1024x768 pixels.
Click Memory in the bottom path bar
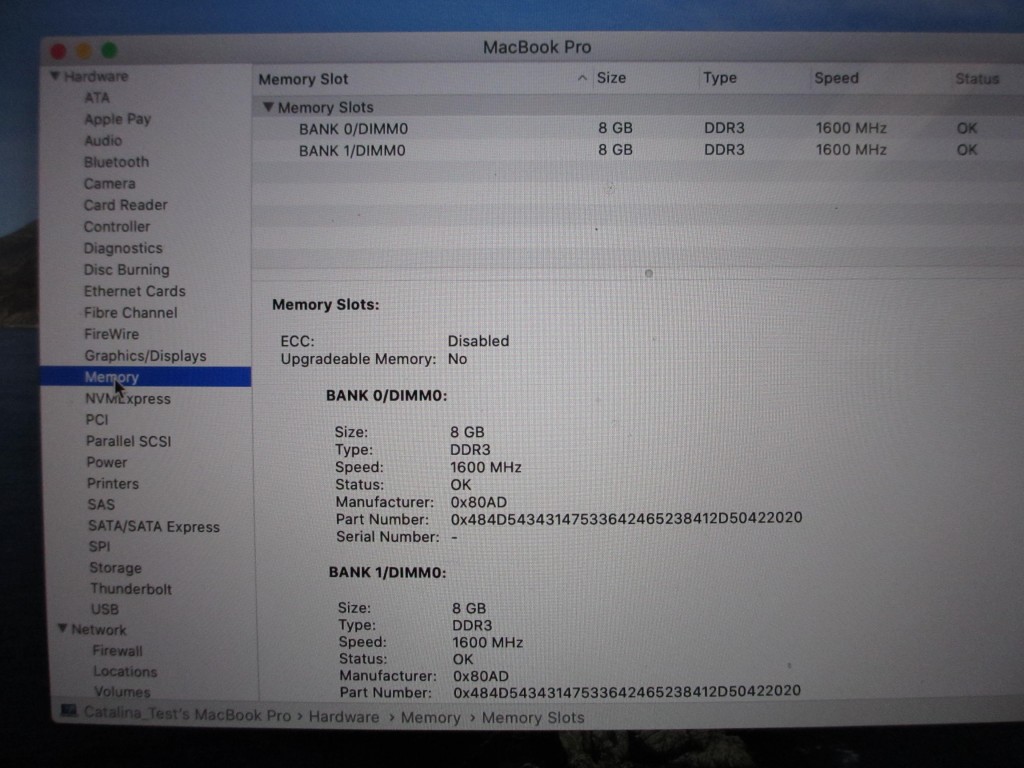point(430,718)
